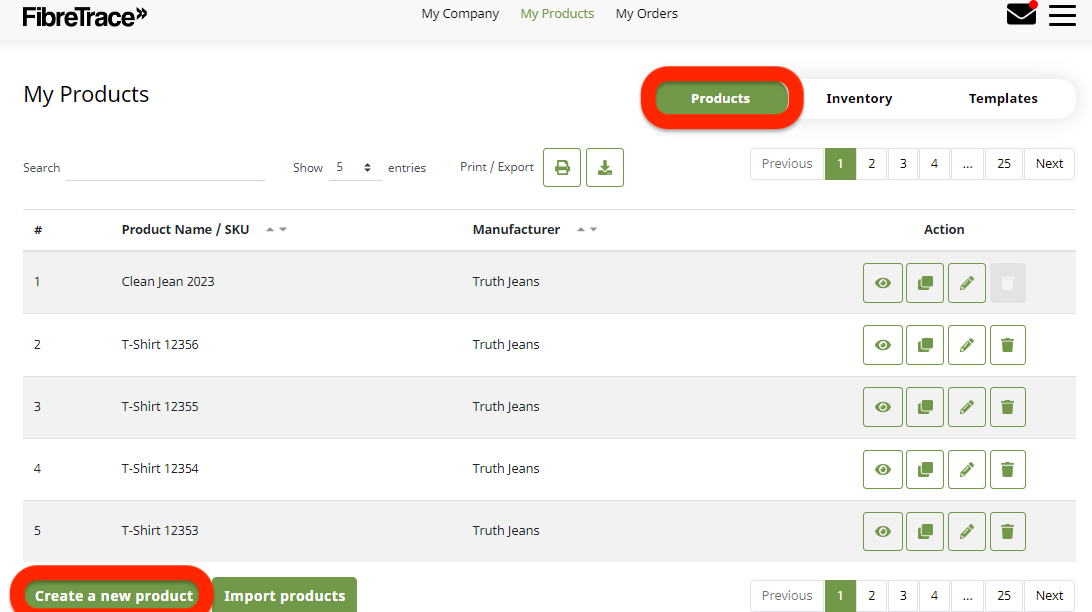The height and width of the screenshot is (612, 1092).
Task: Open the mail envelope notifications icon
Action: (1021, 14)
